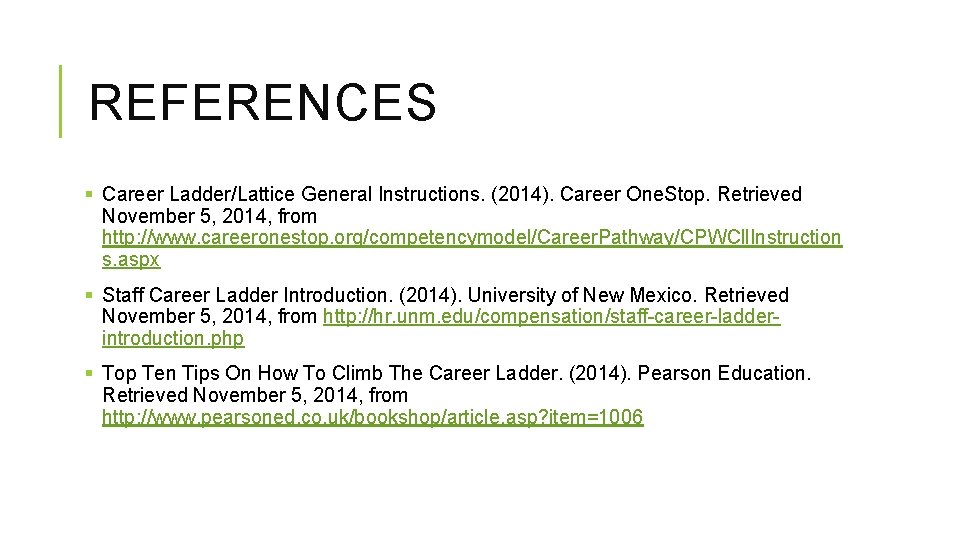Image resolution: width=960 pixels, height=540 pixels.
Task: Open the pearsoned.co.uk bookshop article link
Action: pyautogui.click(x=372, y=418)
